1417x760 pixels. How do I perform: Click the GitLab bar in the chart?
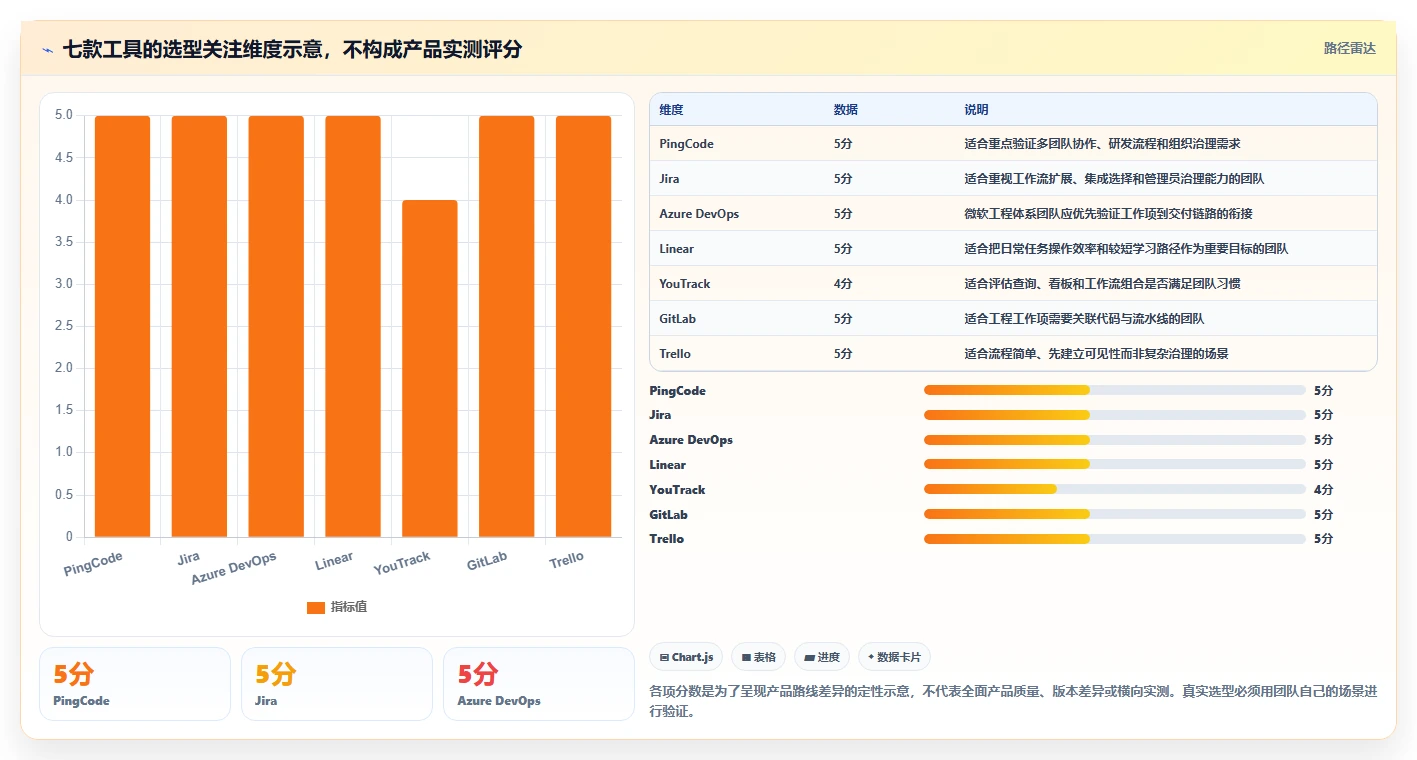(506, 326)
